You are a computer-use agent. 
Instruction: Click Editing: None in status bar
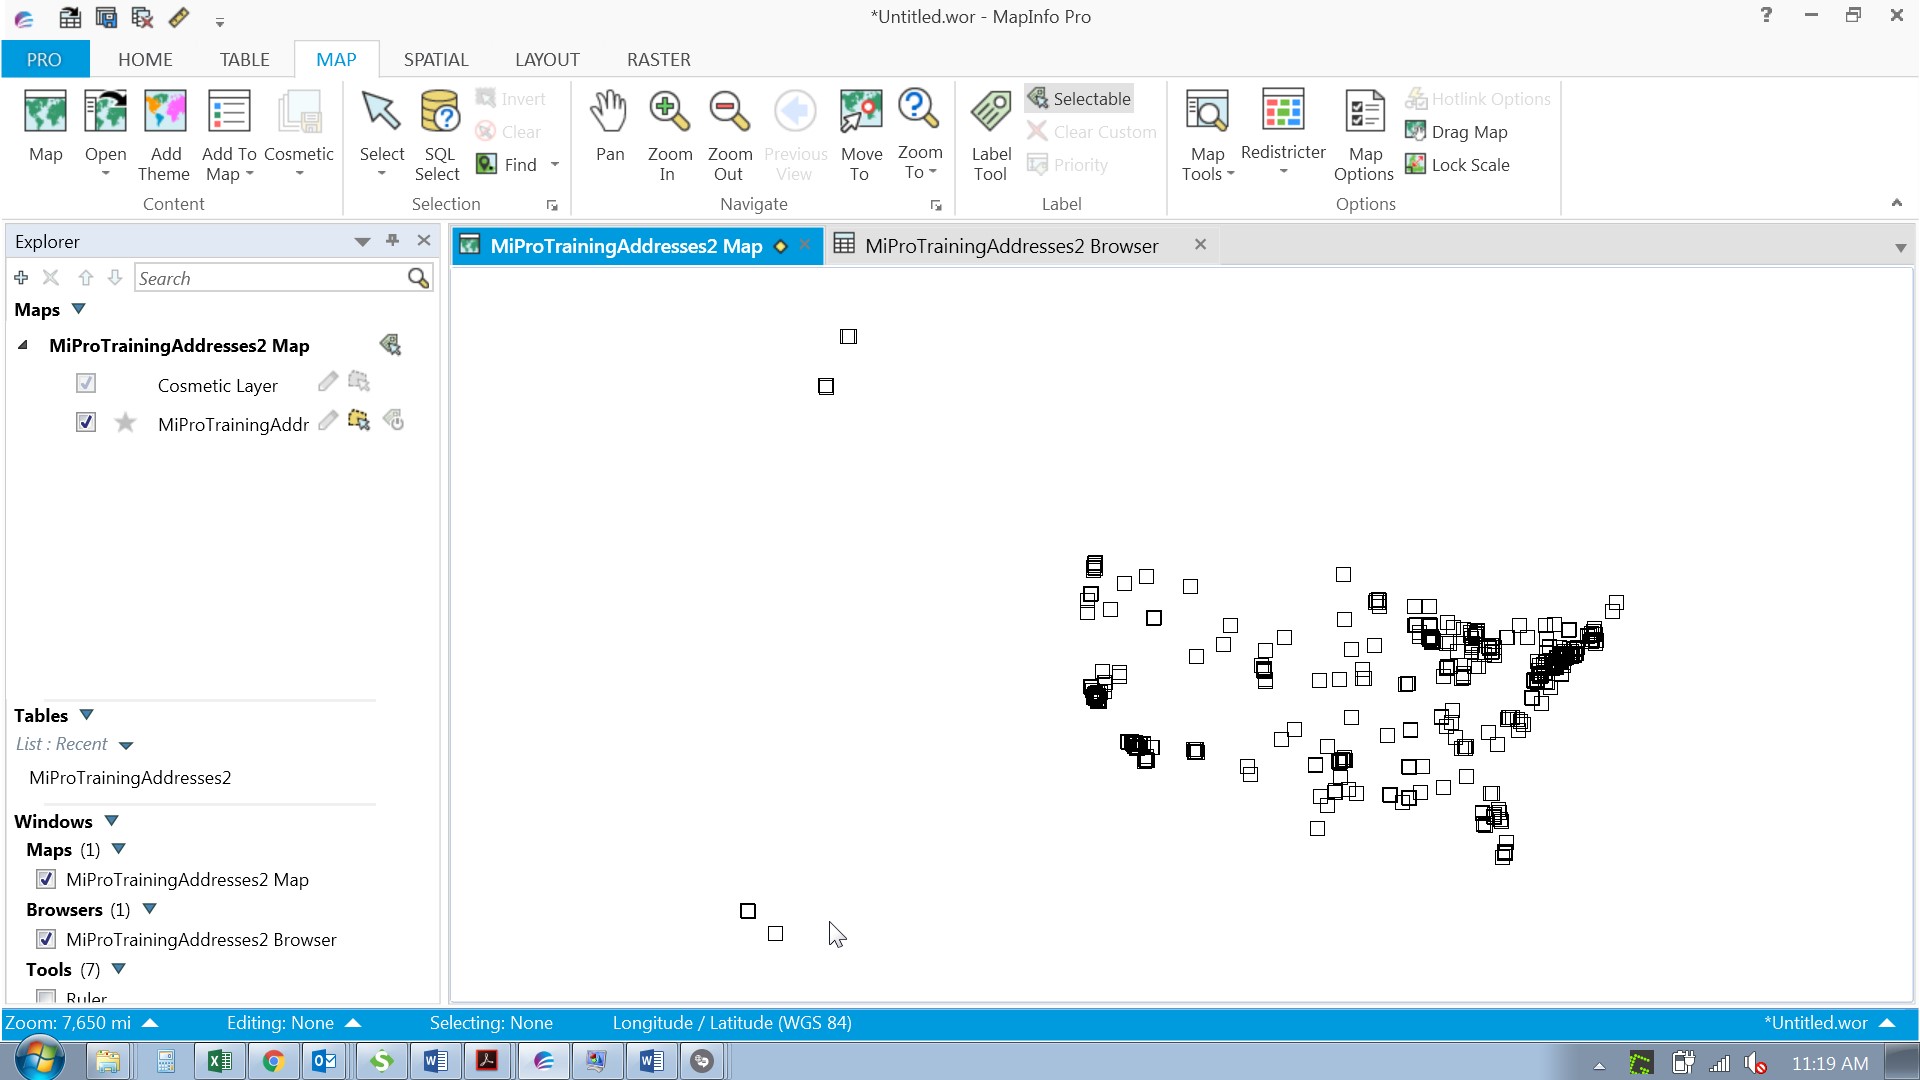tap(293, 1023)
